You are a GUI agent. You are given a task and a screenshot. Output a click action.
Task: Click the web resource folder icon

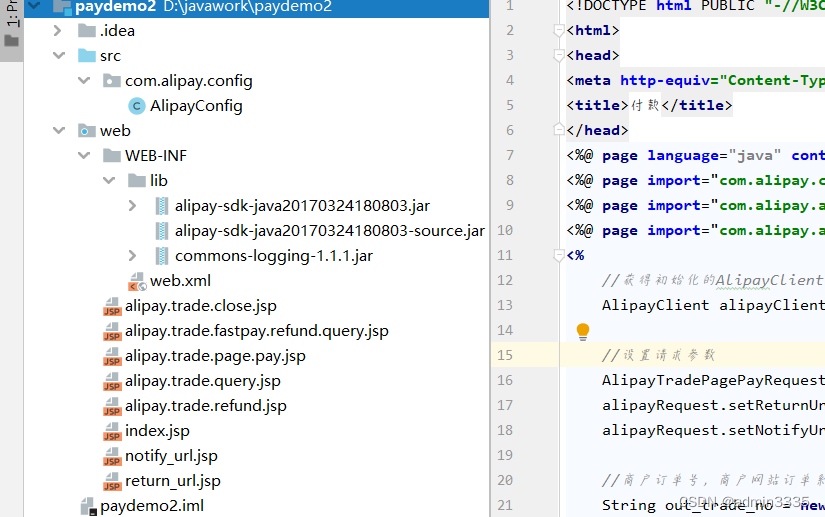[87, 130]
